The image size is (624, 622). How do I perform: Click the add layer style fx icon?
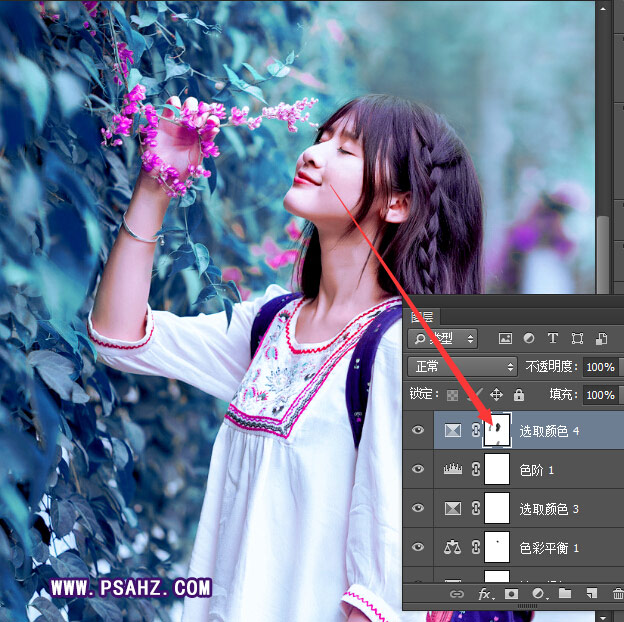point(485,594)
